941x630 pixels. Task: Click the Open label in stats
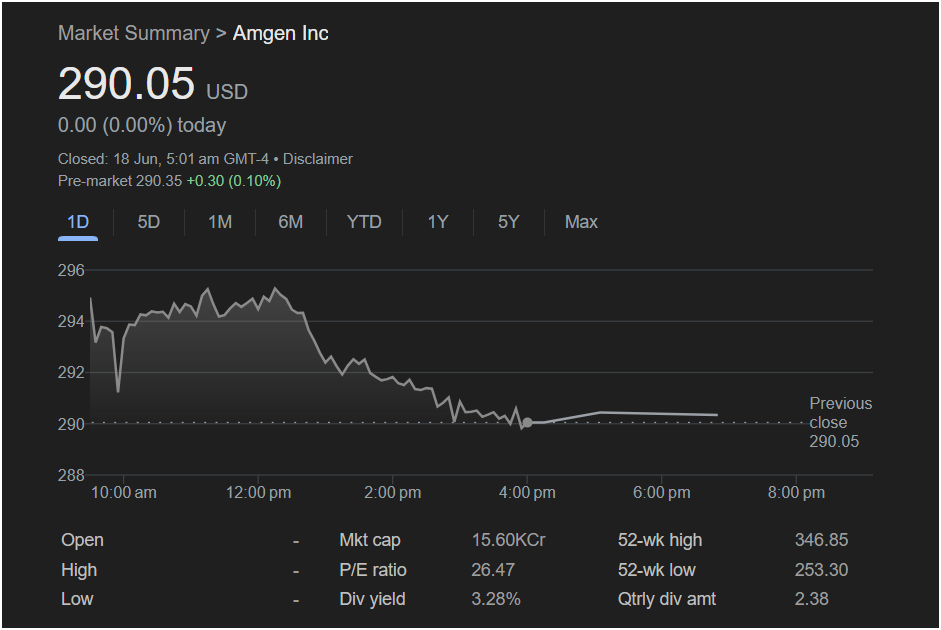tap(82, 540)
